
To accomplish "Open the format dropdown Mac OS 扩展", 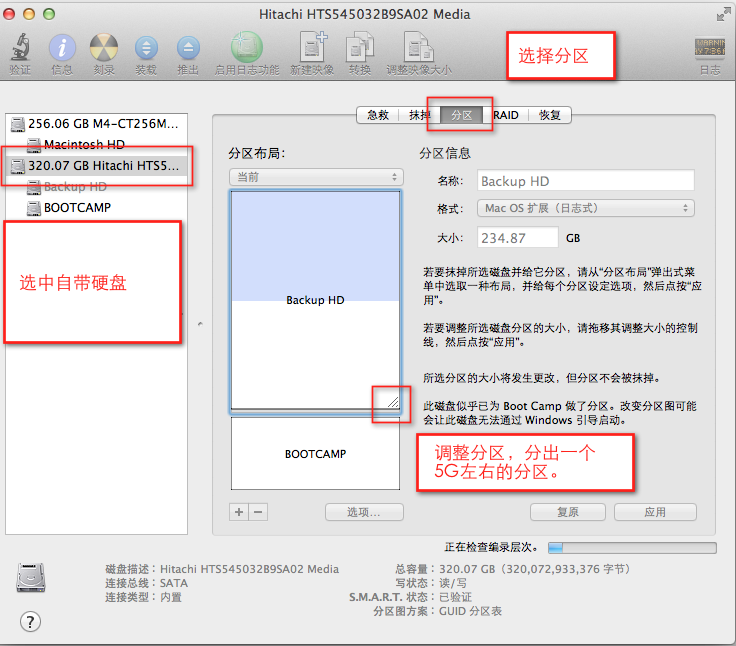I will pyautogui.click(x=585, y=208).
